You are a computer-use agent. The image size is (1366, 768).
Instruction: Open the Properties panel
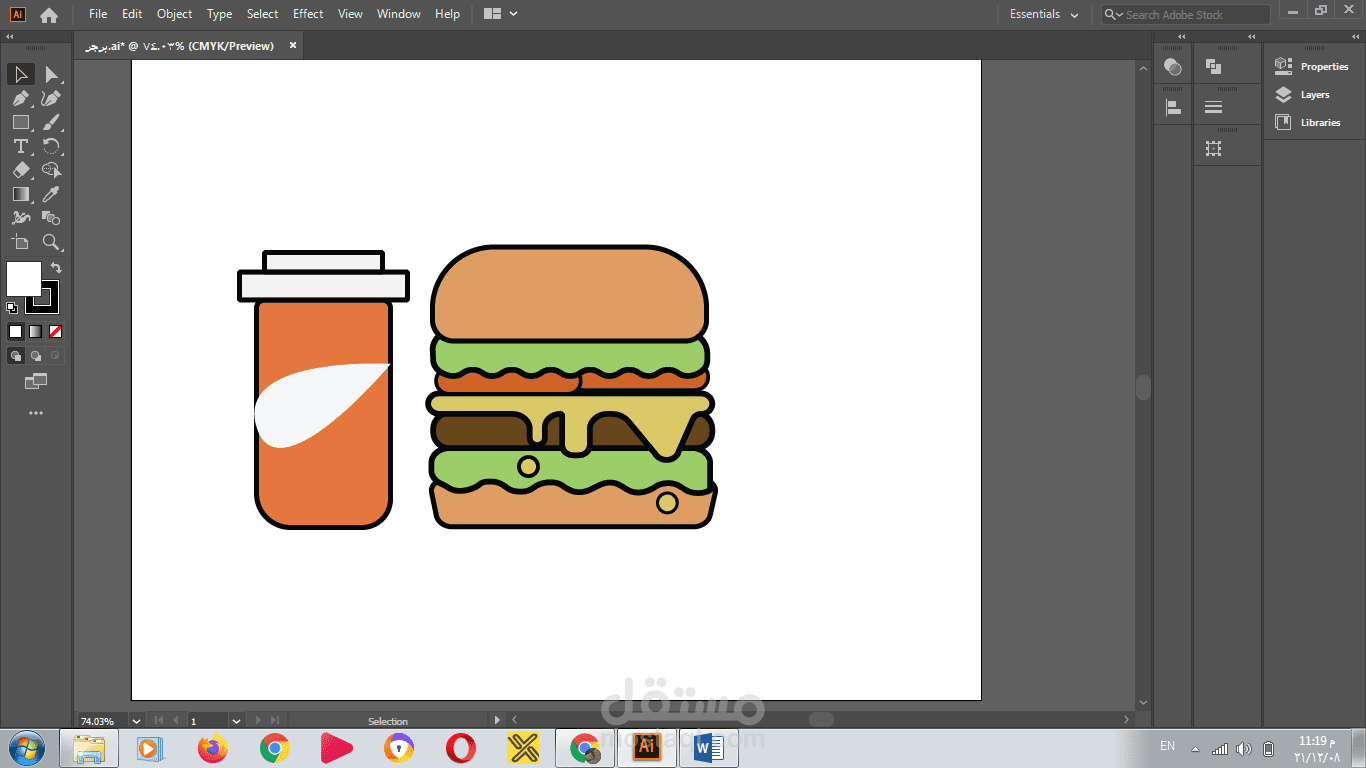point(1312,66)
